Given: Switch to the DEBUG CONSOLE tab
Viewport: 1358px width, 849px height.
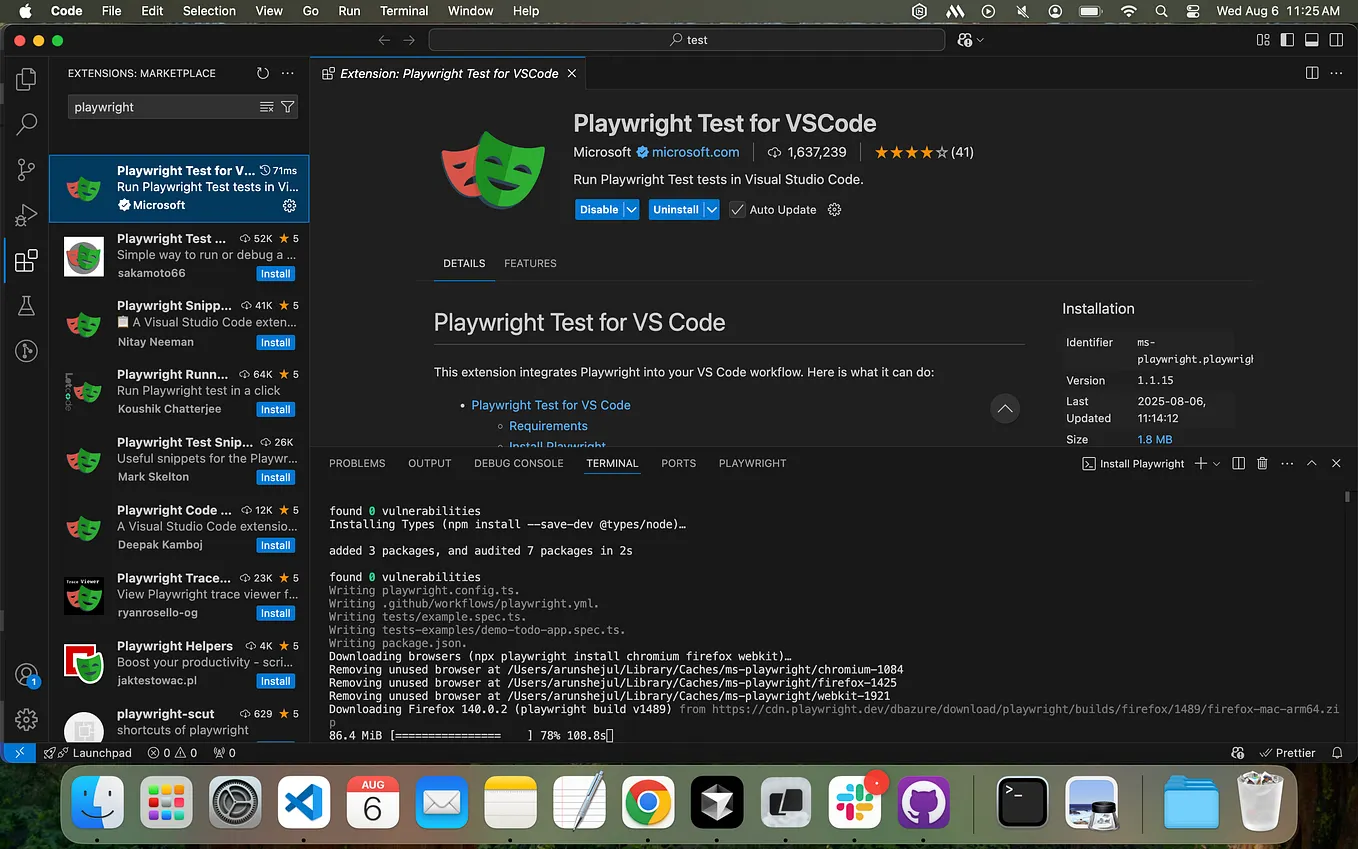Looking at the screenshot, I should coord(518,464).
